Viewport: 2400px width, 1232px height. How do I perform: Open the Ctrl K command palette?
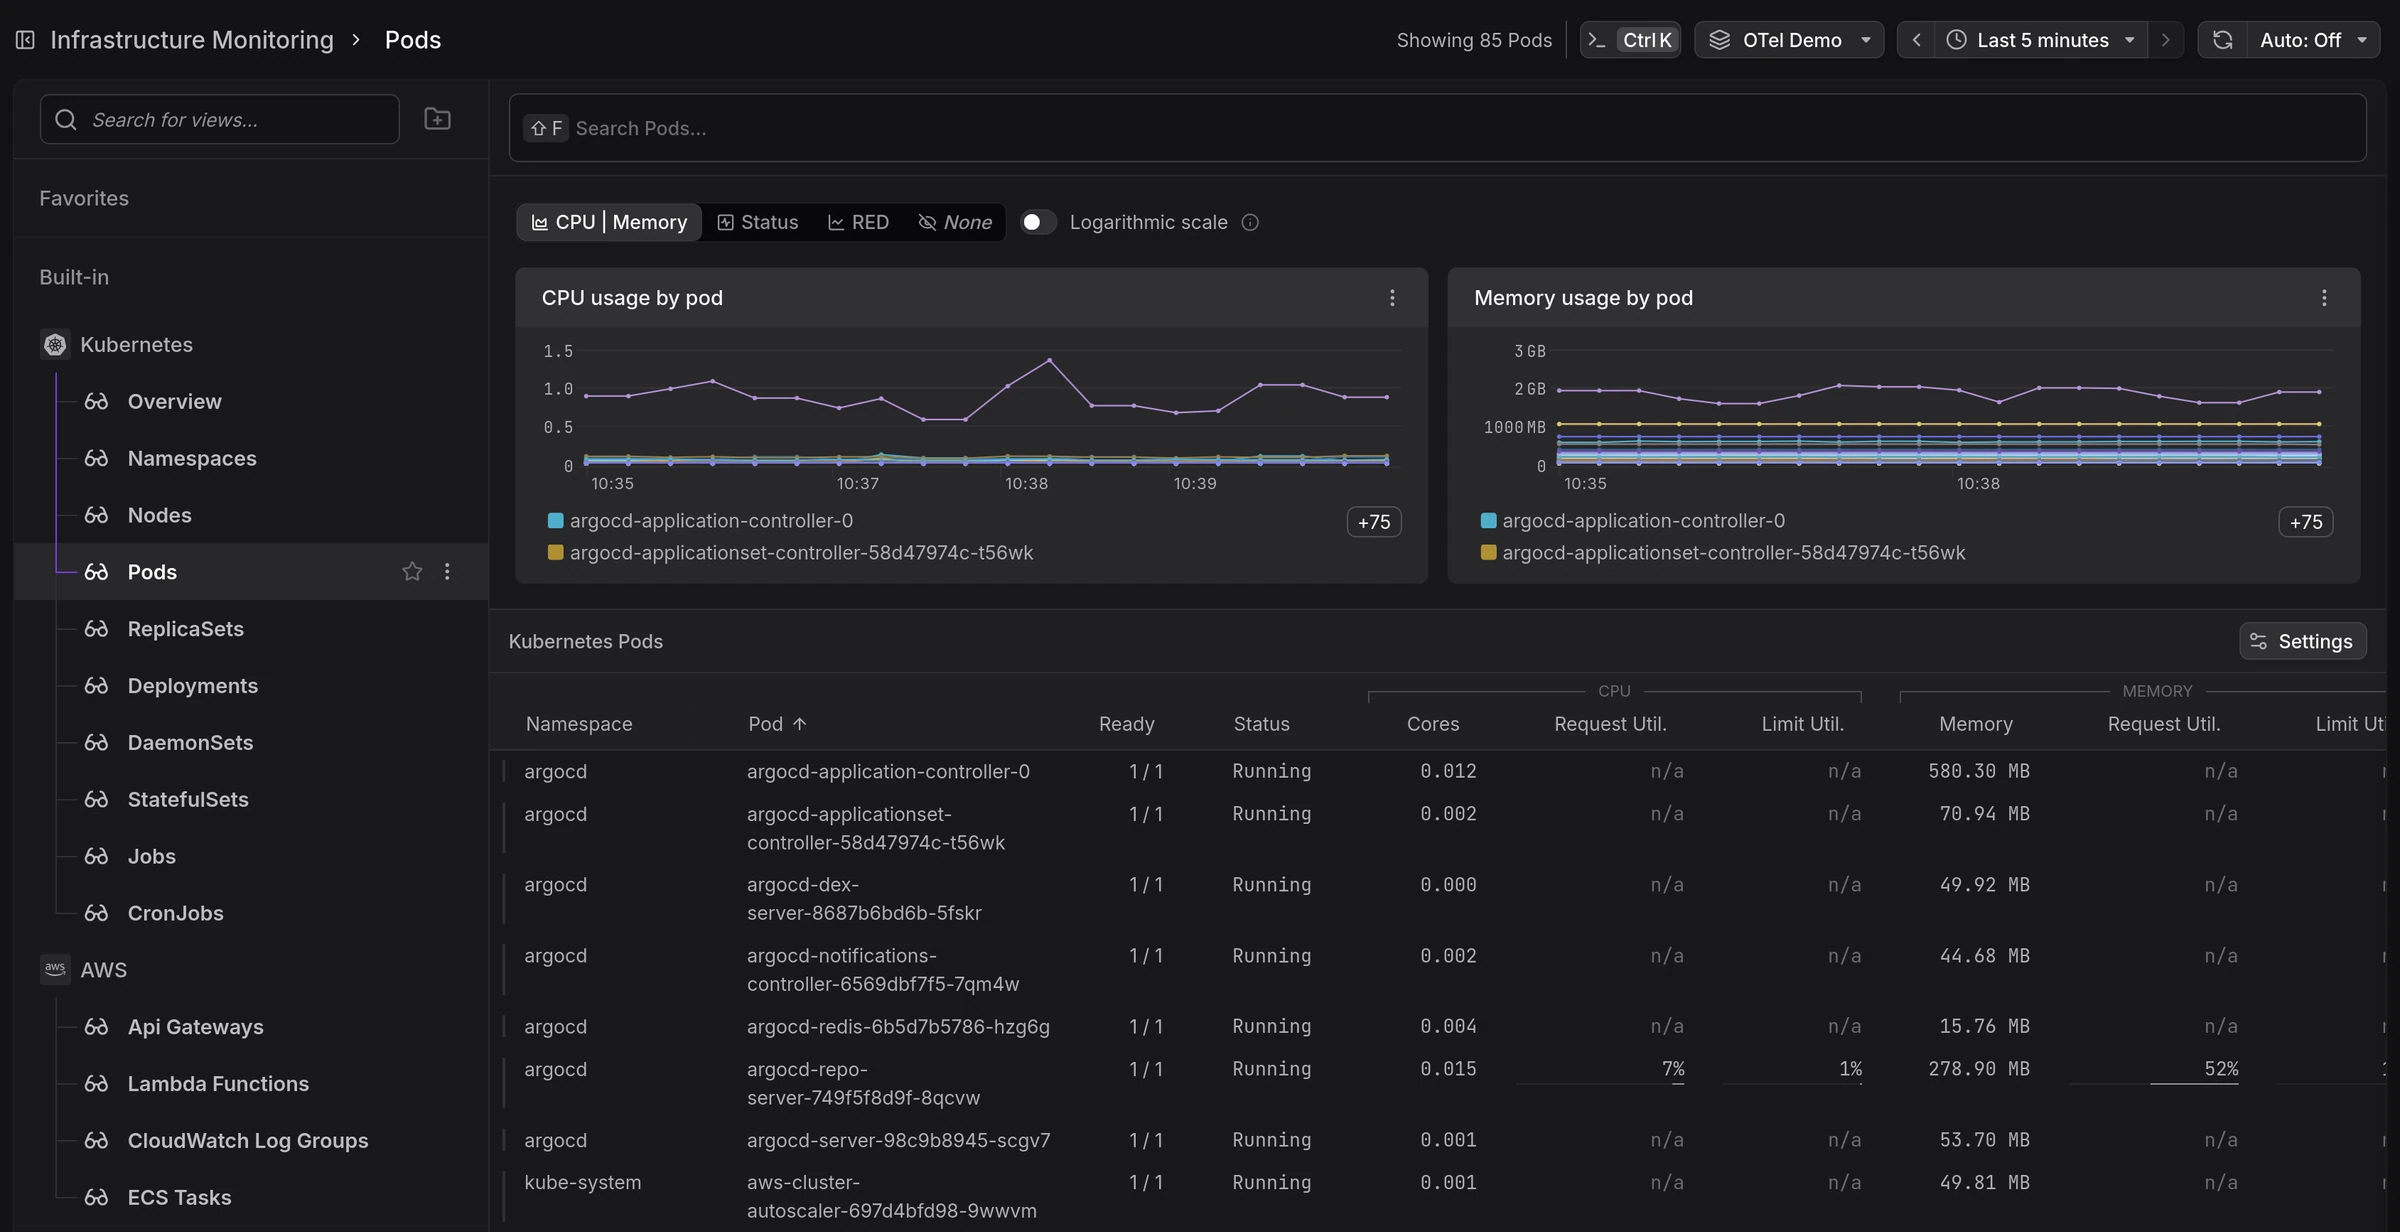tap(1630, 40)
